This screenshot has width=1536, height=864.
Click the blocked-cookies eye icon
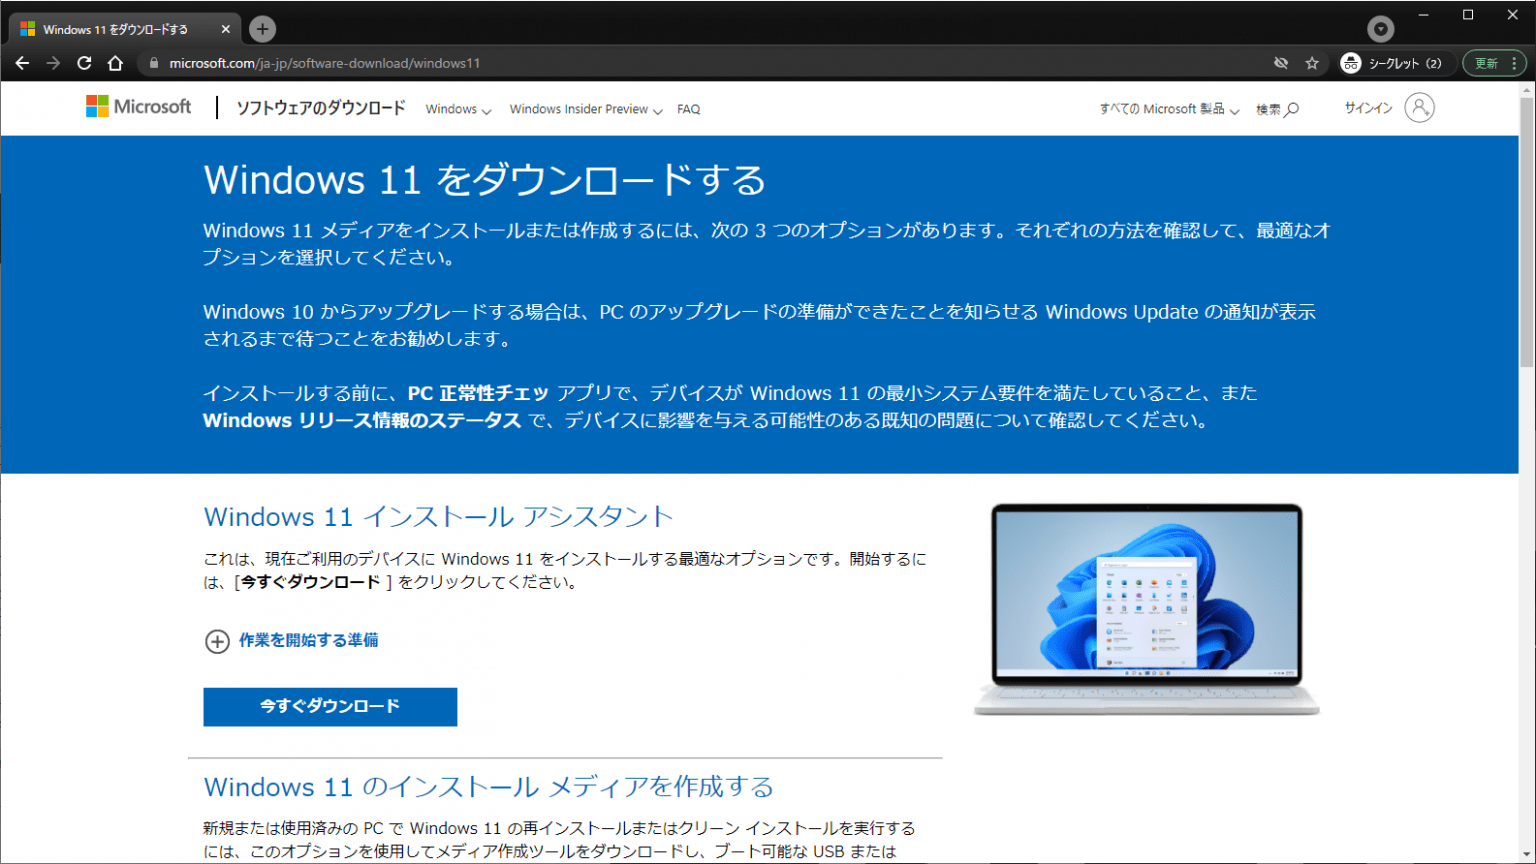tap(1281, 62)
